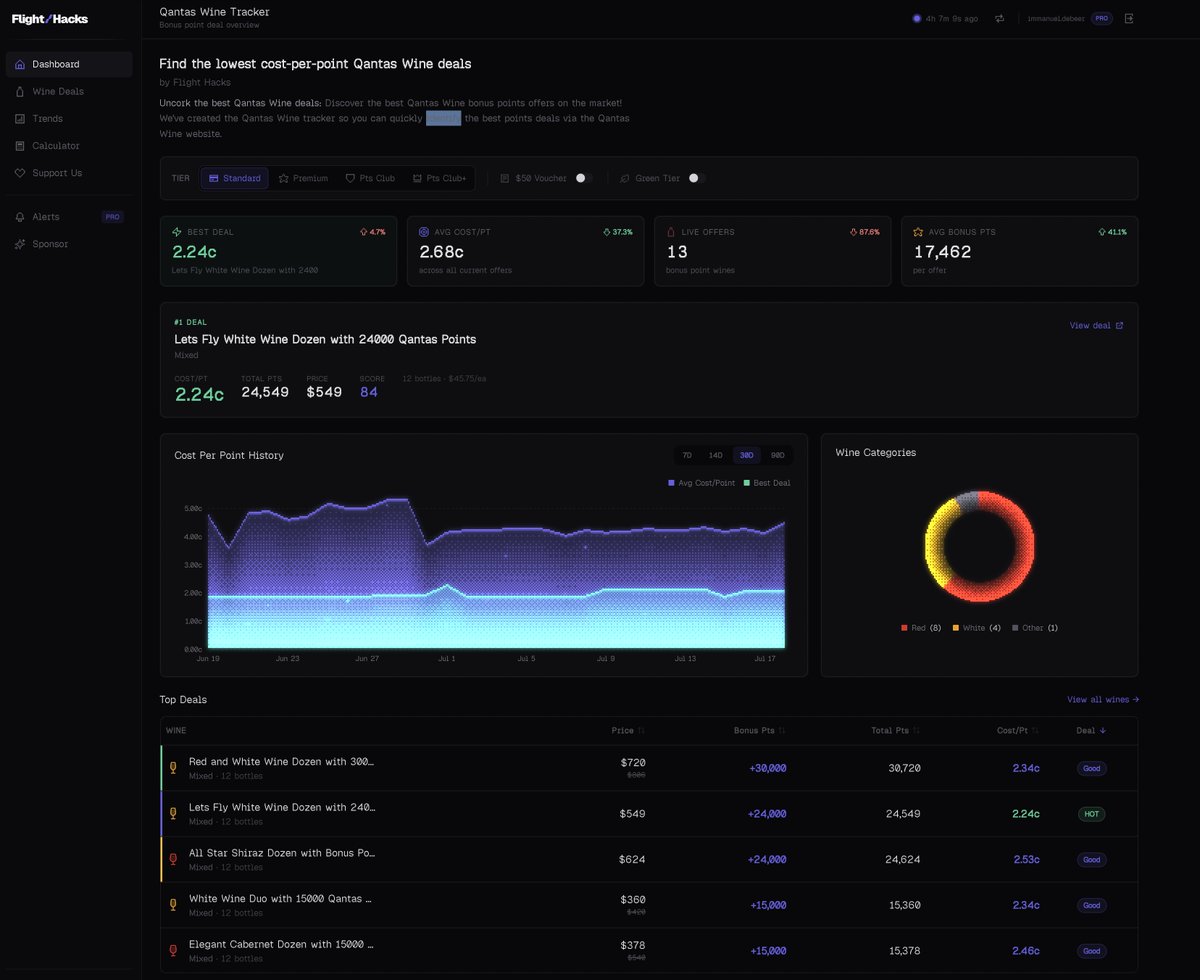Image resolution: width=1200 pixels, height=980 pixels.
Task: Sort table by Deal column
Action: (1091, 730)
